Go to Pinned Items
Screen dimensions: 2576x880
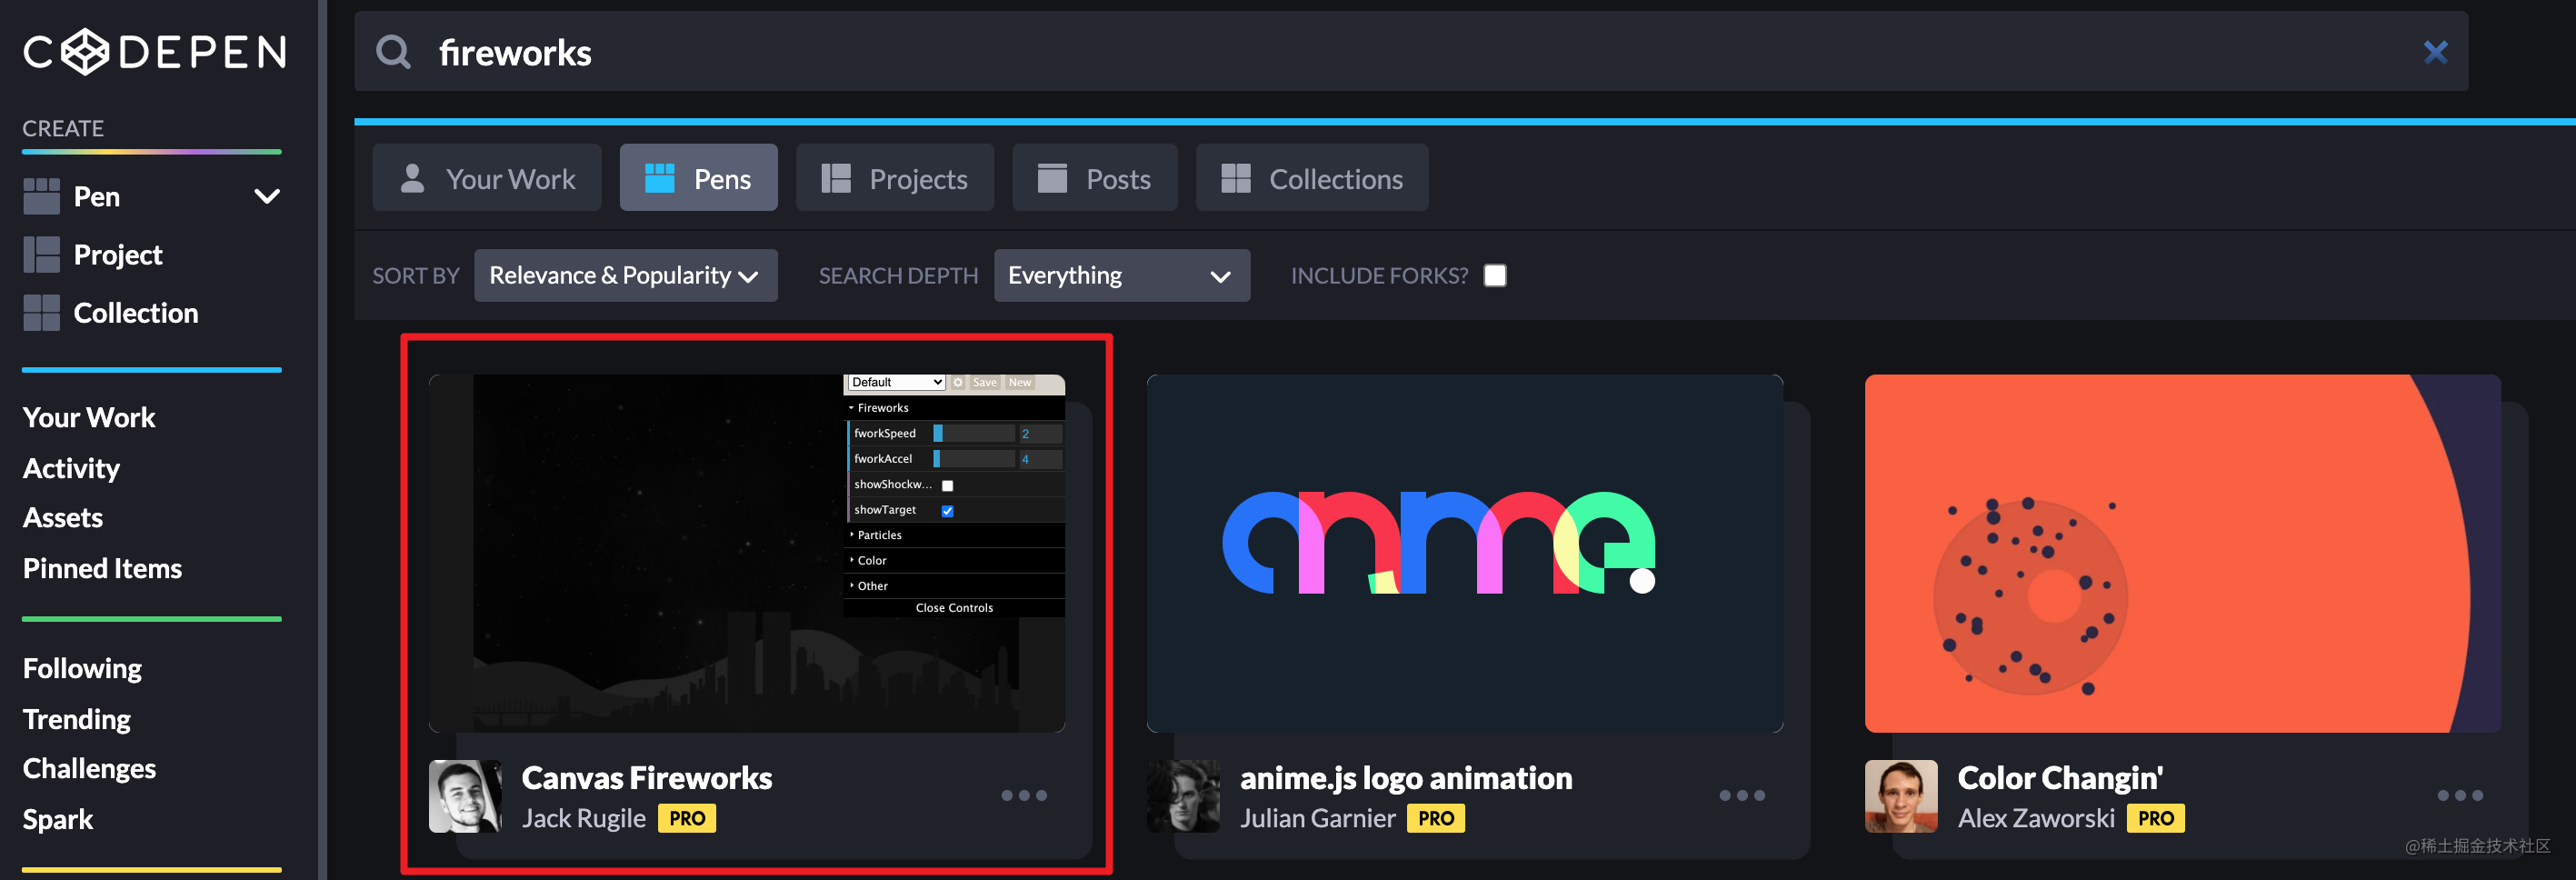[x=102, y=568]
